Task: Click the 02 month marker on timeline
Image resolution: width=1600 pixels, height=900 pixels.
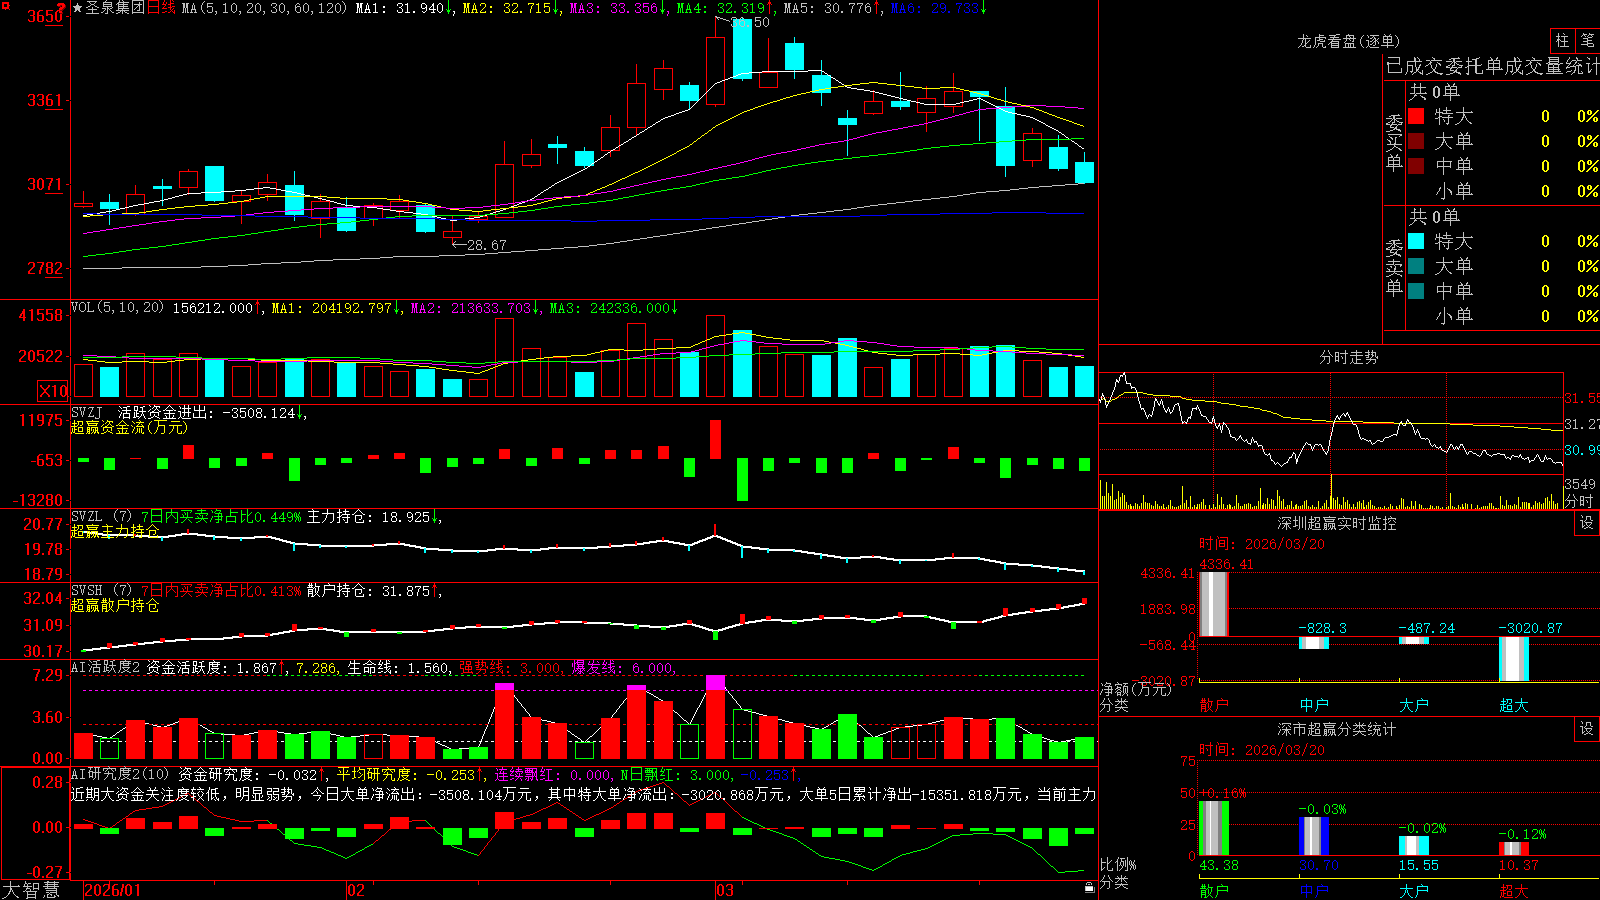Action: 355,890
